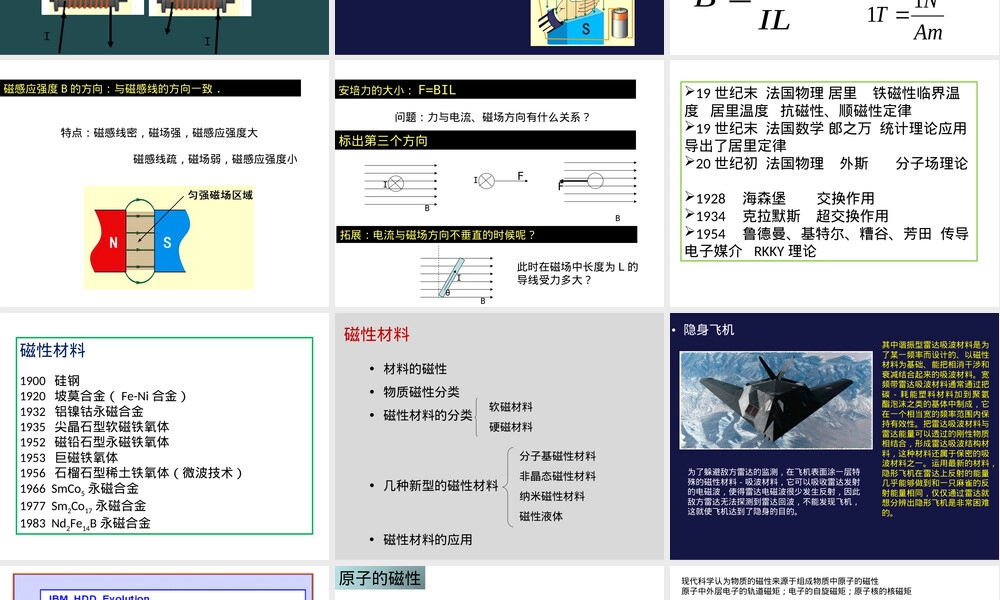Click the N-S magnet diagram labeled 匀强磁场区域
The height and width of the screenshot is (600, 1000).
click(169, 237)
